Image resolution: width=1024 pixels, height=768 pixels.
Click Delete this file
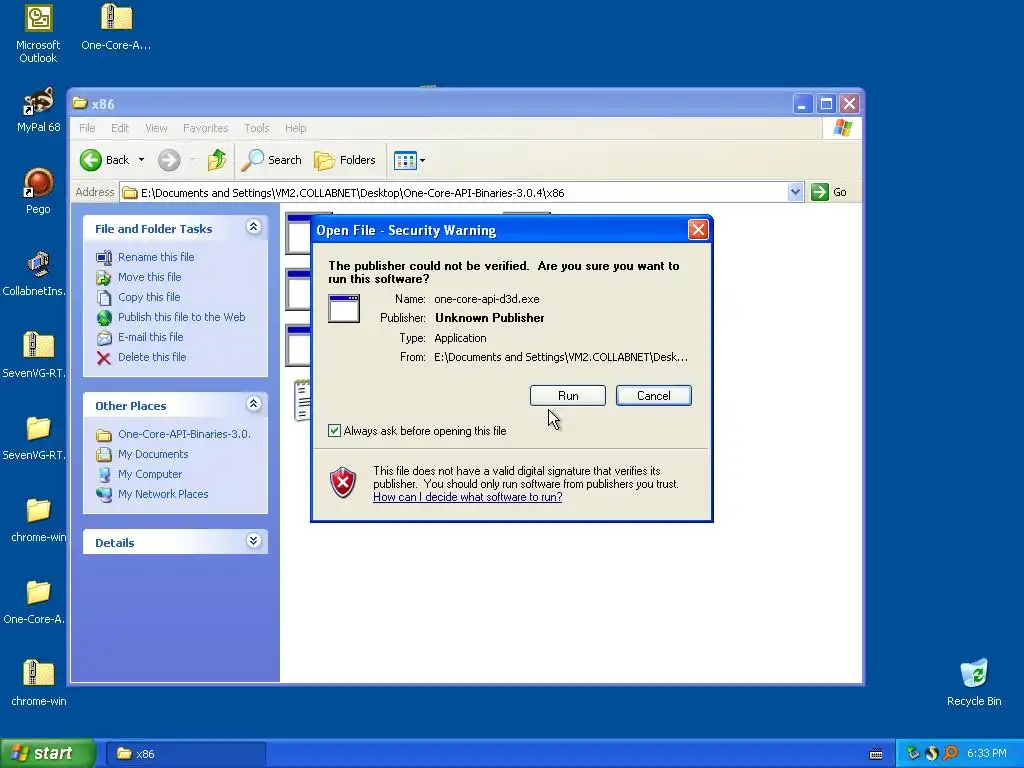point(152,357)
